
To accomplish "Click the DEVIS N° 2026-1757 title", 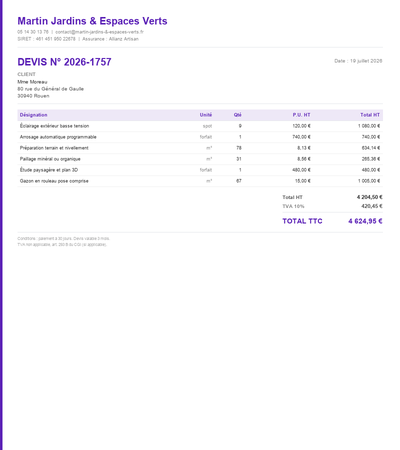I will (x=64, y=62).
